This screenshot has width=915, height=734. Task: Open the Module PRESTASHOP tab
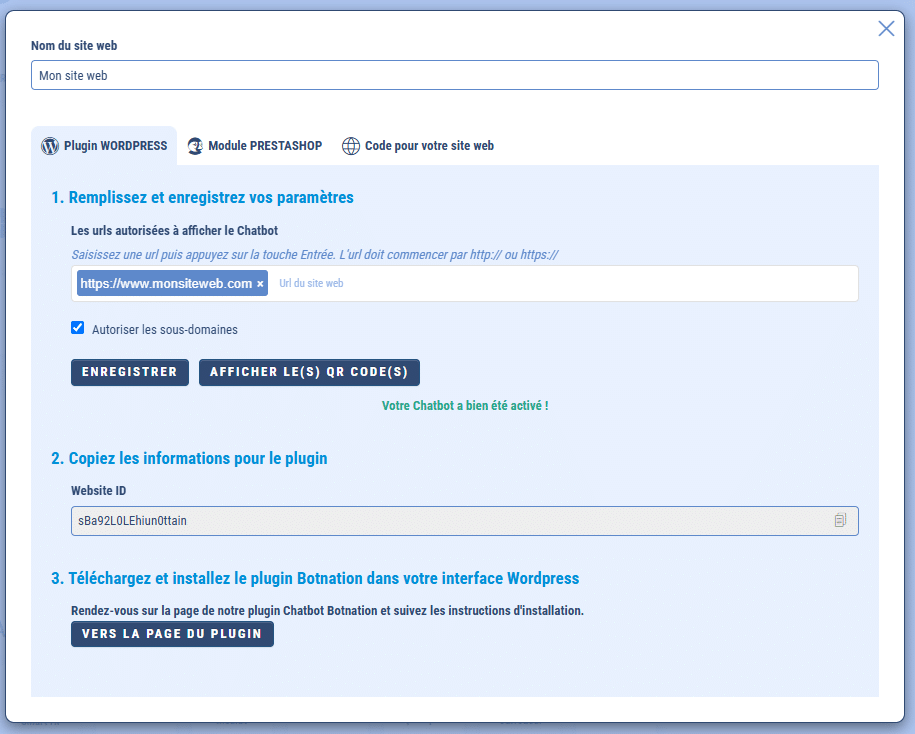(265, 146)
